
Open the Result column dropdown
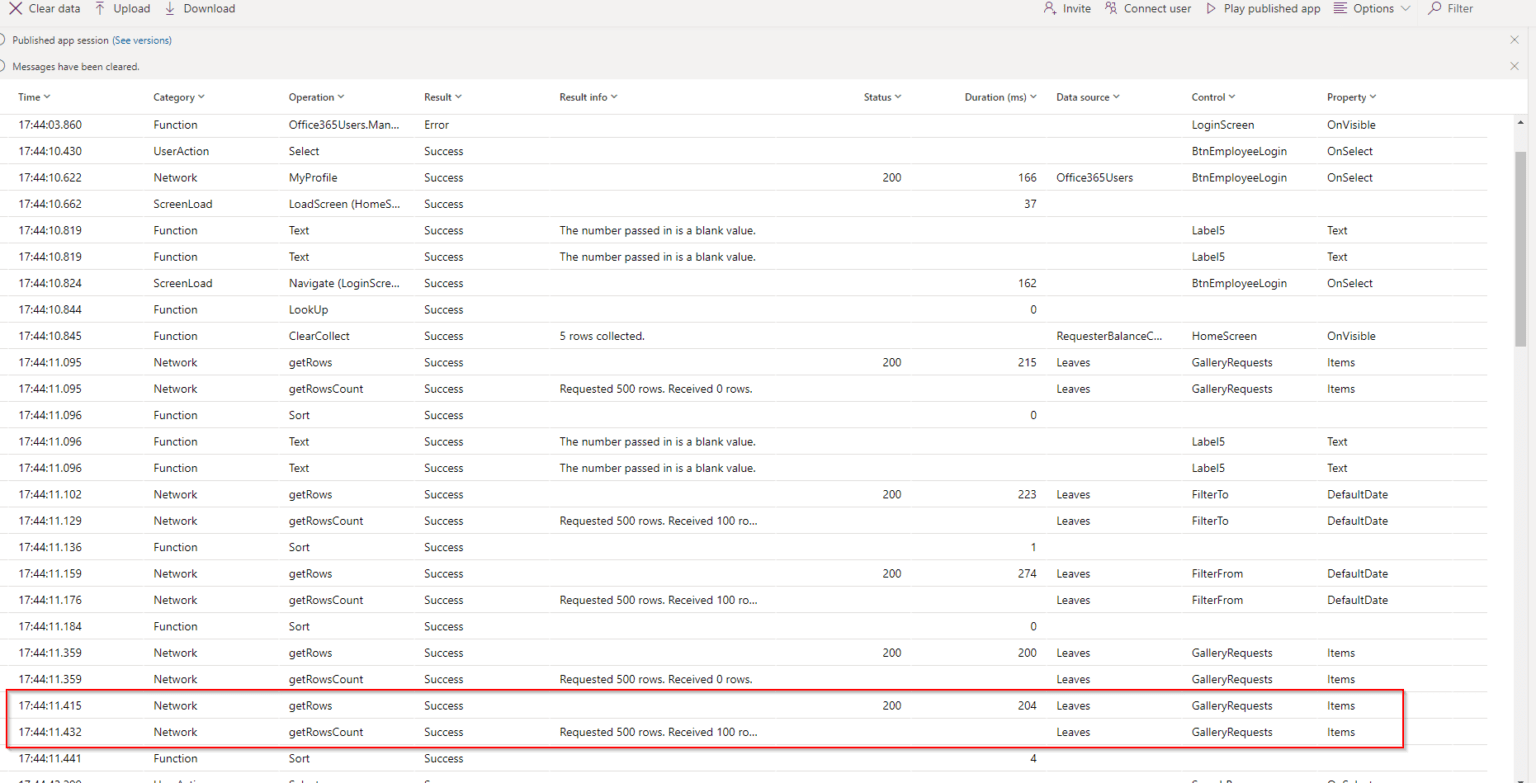(x=459, y=97)
